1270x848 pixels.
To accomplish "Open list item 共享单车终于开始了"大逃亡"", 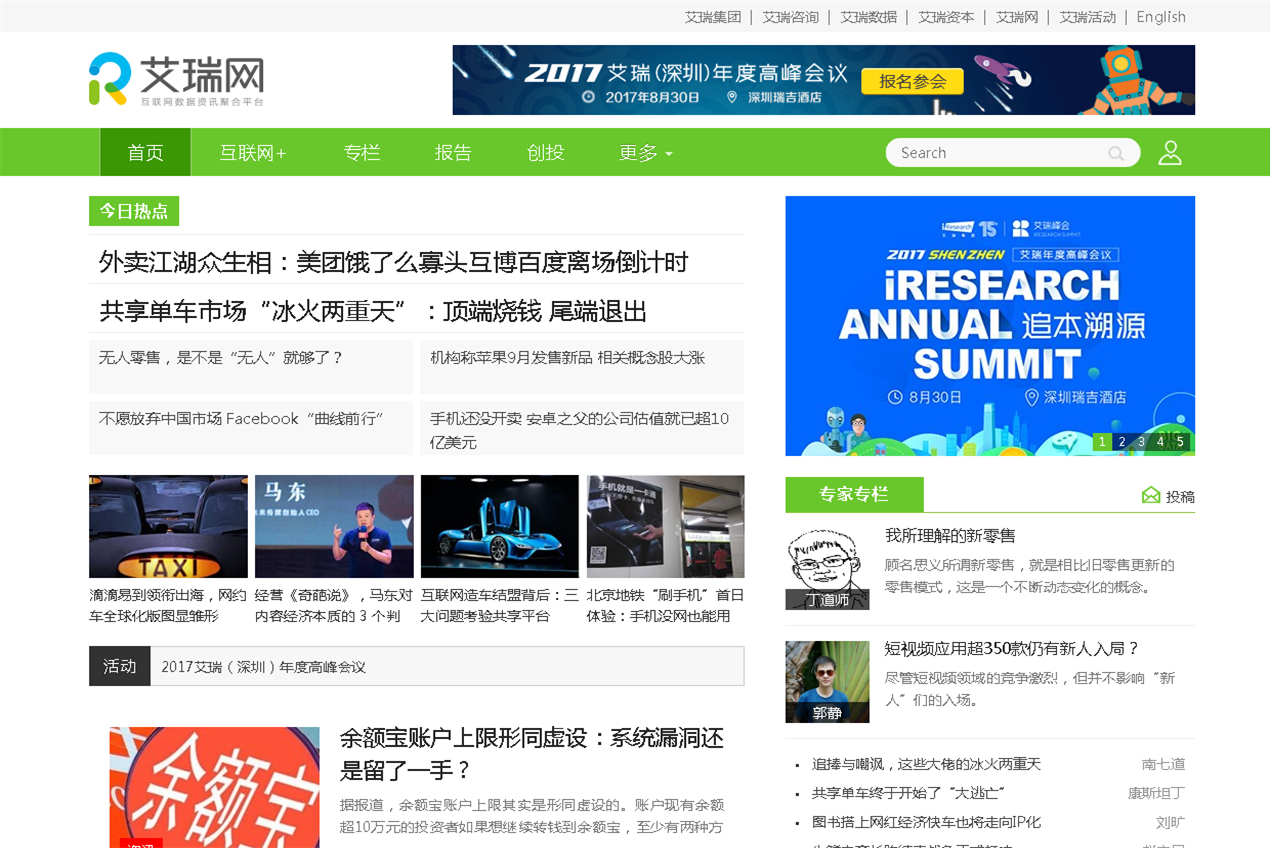I will [908, 793].
